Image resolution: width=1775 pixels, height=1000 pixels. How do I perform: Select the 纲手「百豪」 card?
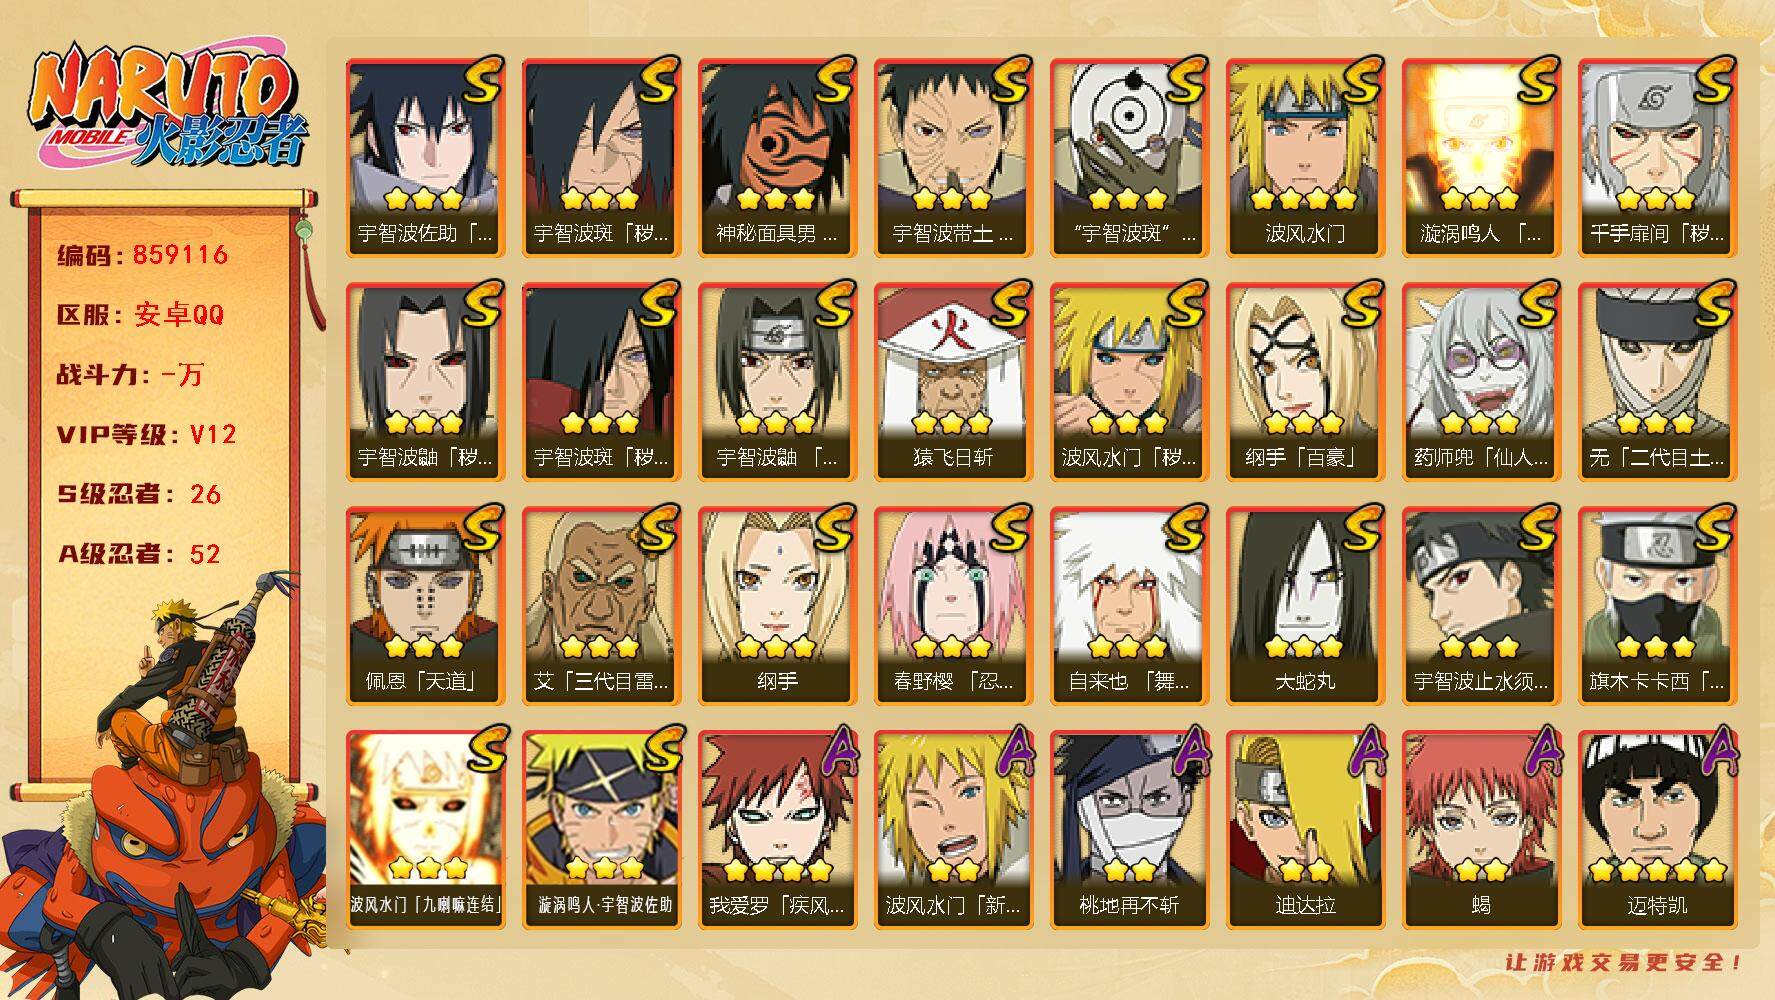[1305, 381]
